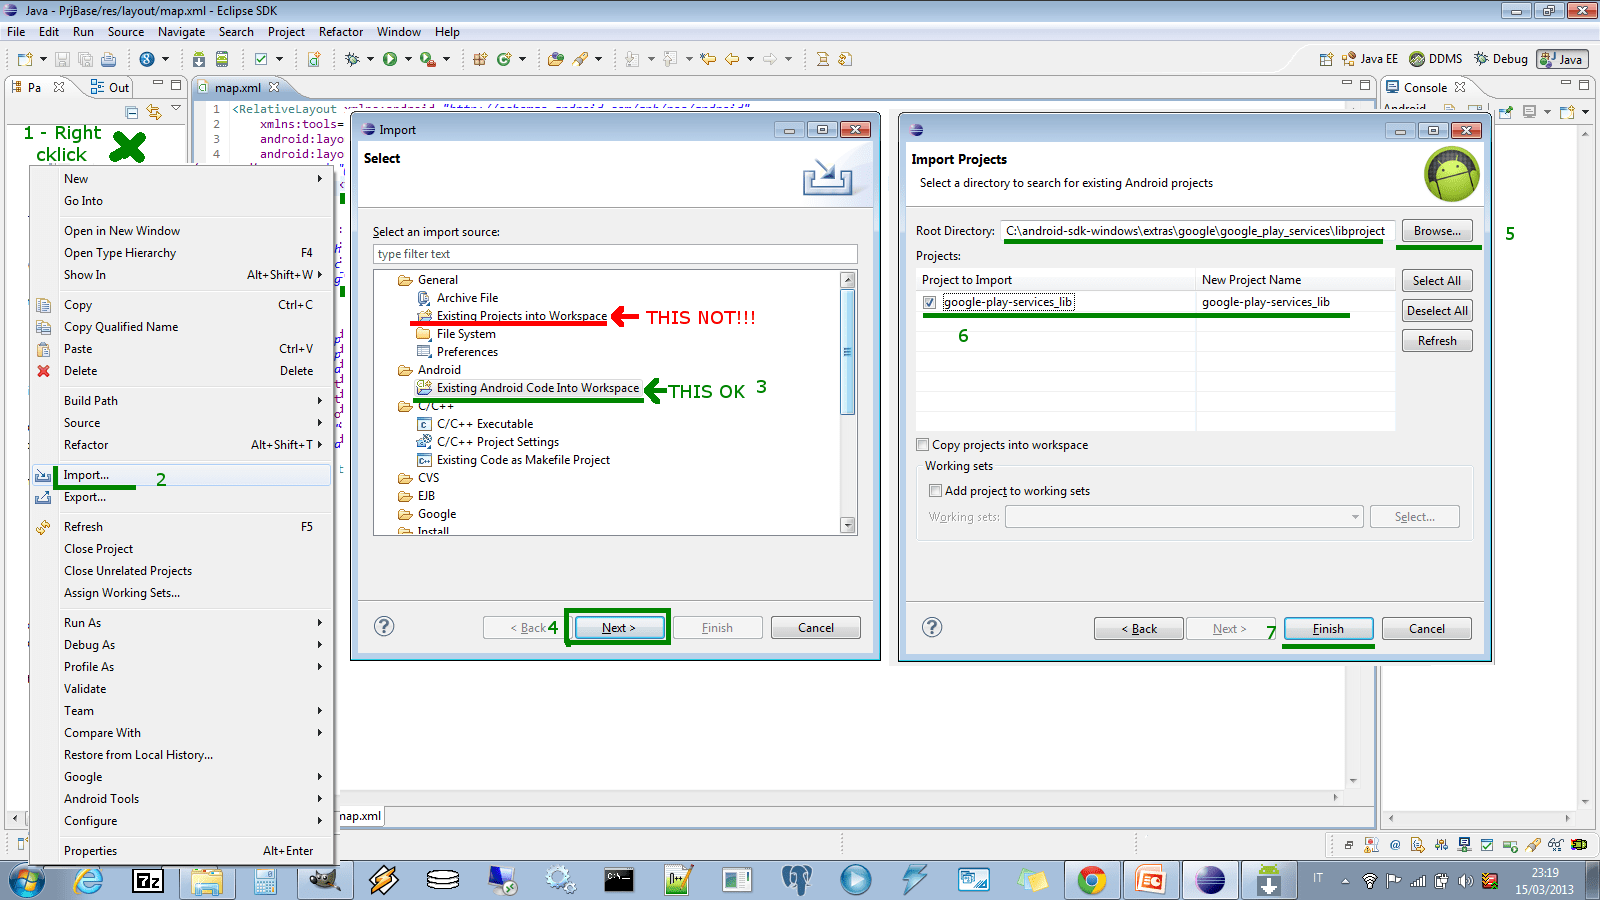The width and height of the screenshot is (1600, 900).
Task: Click the Next button in Import dialog
Action: click(619, 628)
